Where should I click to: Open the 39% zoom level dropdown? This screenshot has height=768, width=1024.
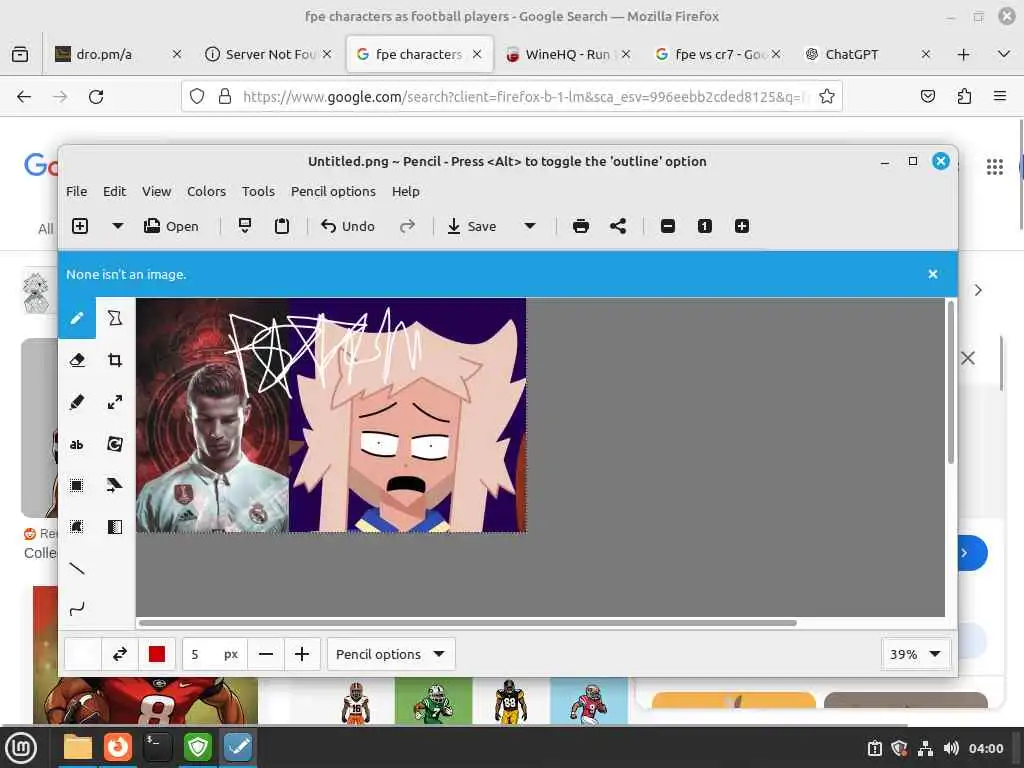click(x=915, y=654)
